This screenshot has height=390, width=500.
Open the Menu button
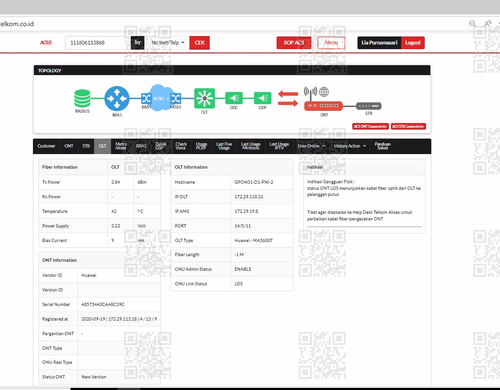(331, 43)
